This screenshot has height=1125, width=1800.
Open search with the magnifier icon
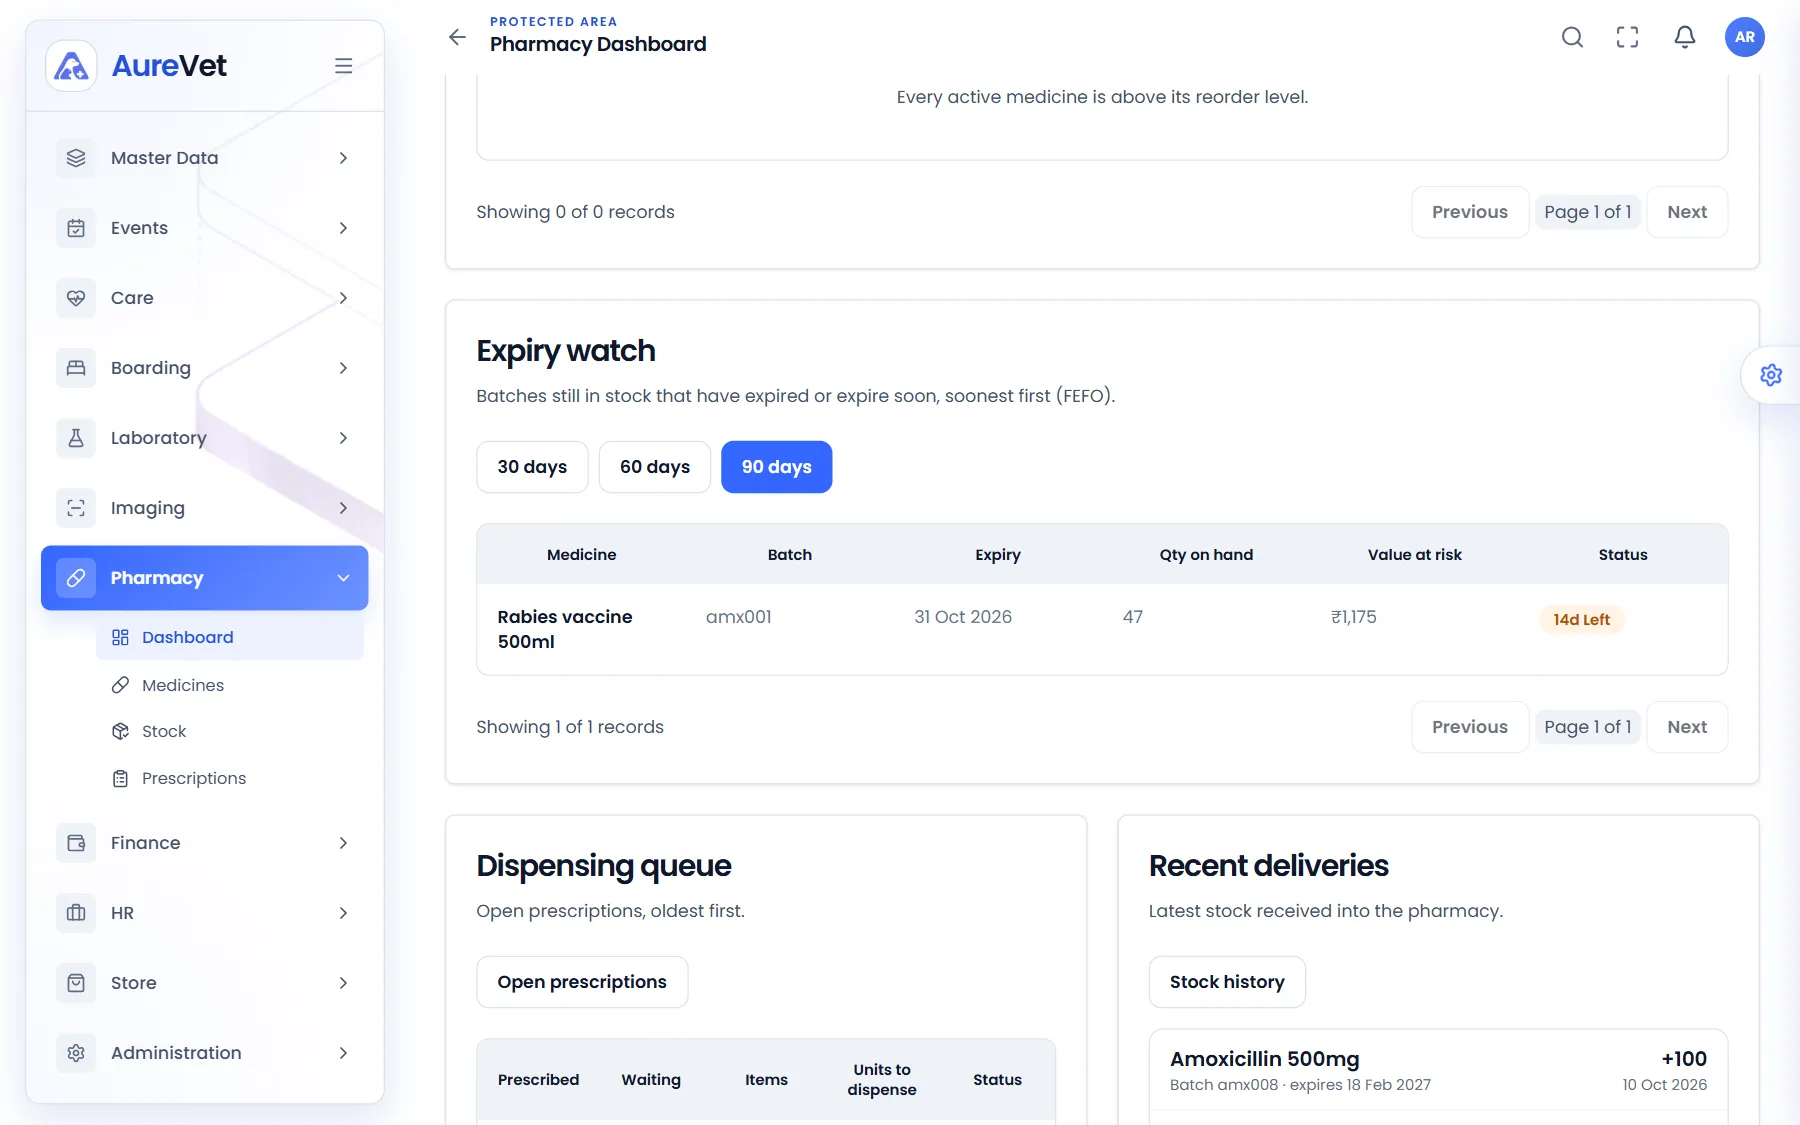1572,37
